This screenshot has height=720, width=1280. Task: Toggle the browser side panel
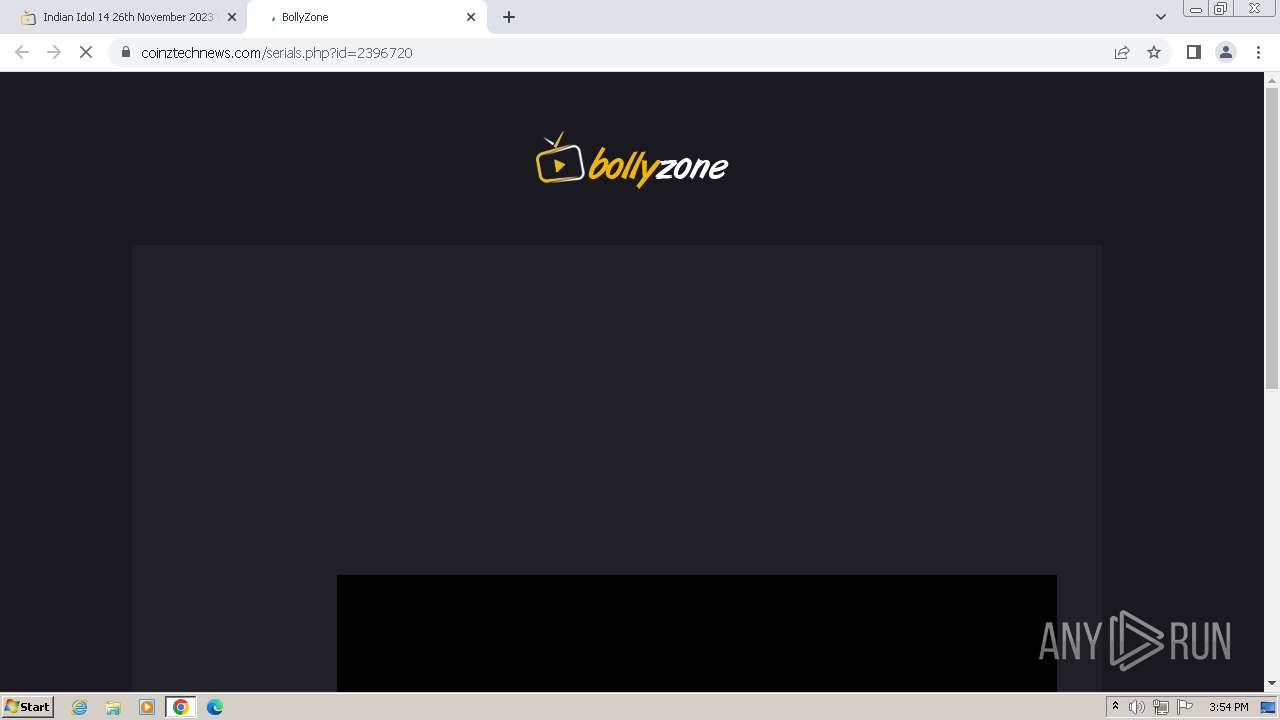tap(1194, 52)
